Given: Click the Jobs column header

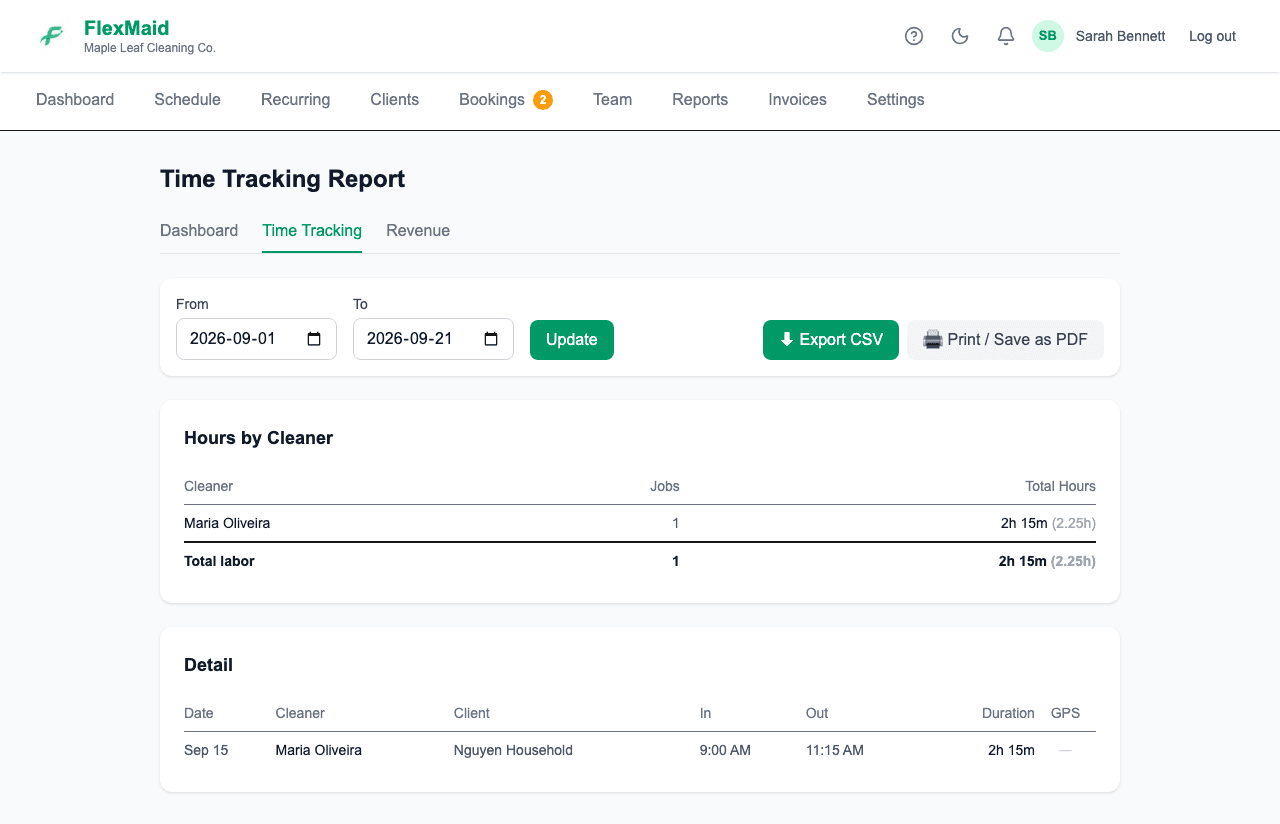Looking at the screenshot, I should [x=665, y=486].
